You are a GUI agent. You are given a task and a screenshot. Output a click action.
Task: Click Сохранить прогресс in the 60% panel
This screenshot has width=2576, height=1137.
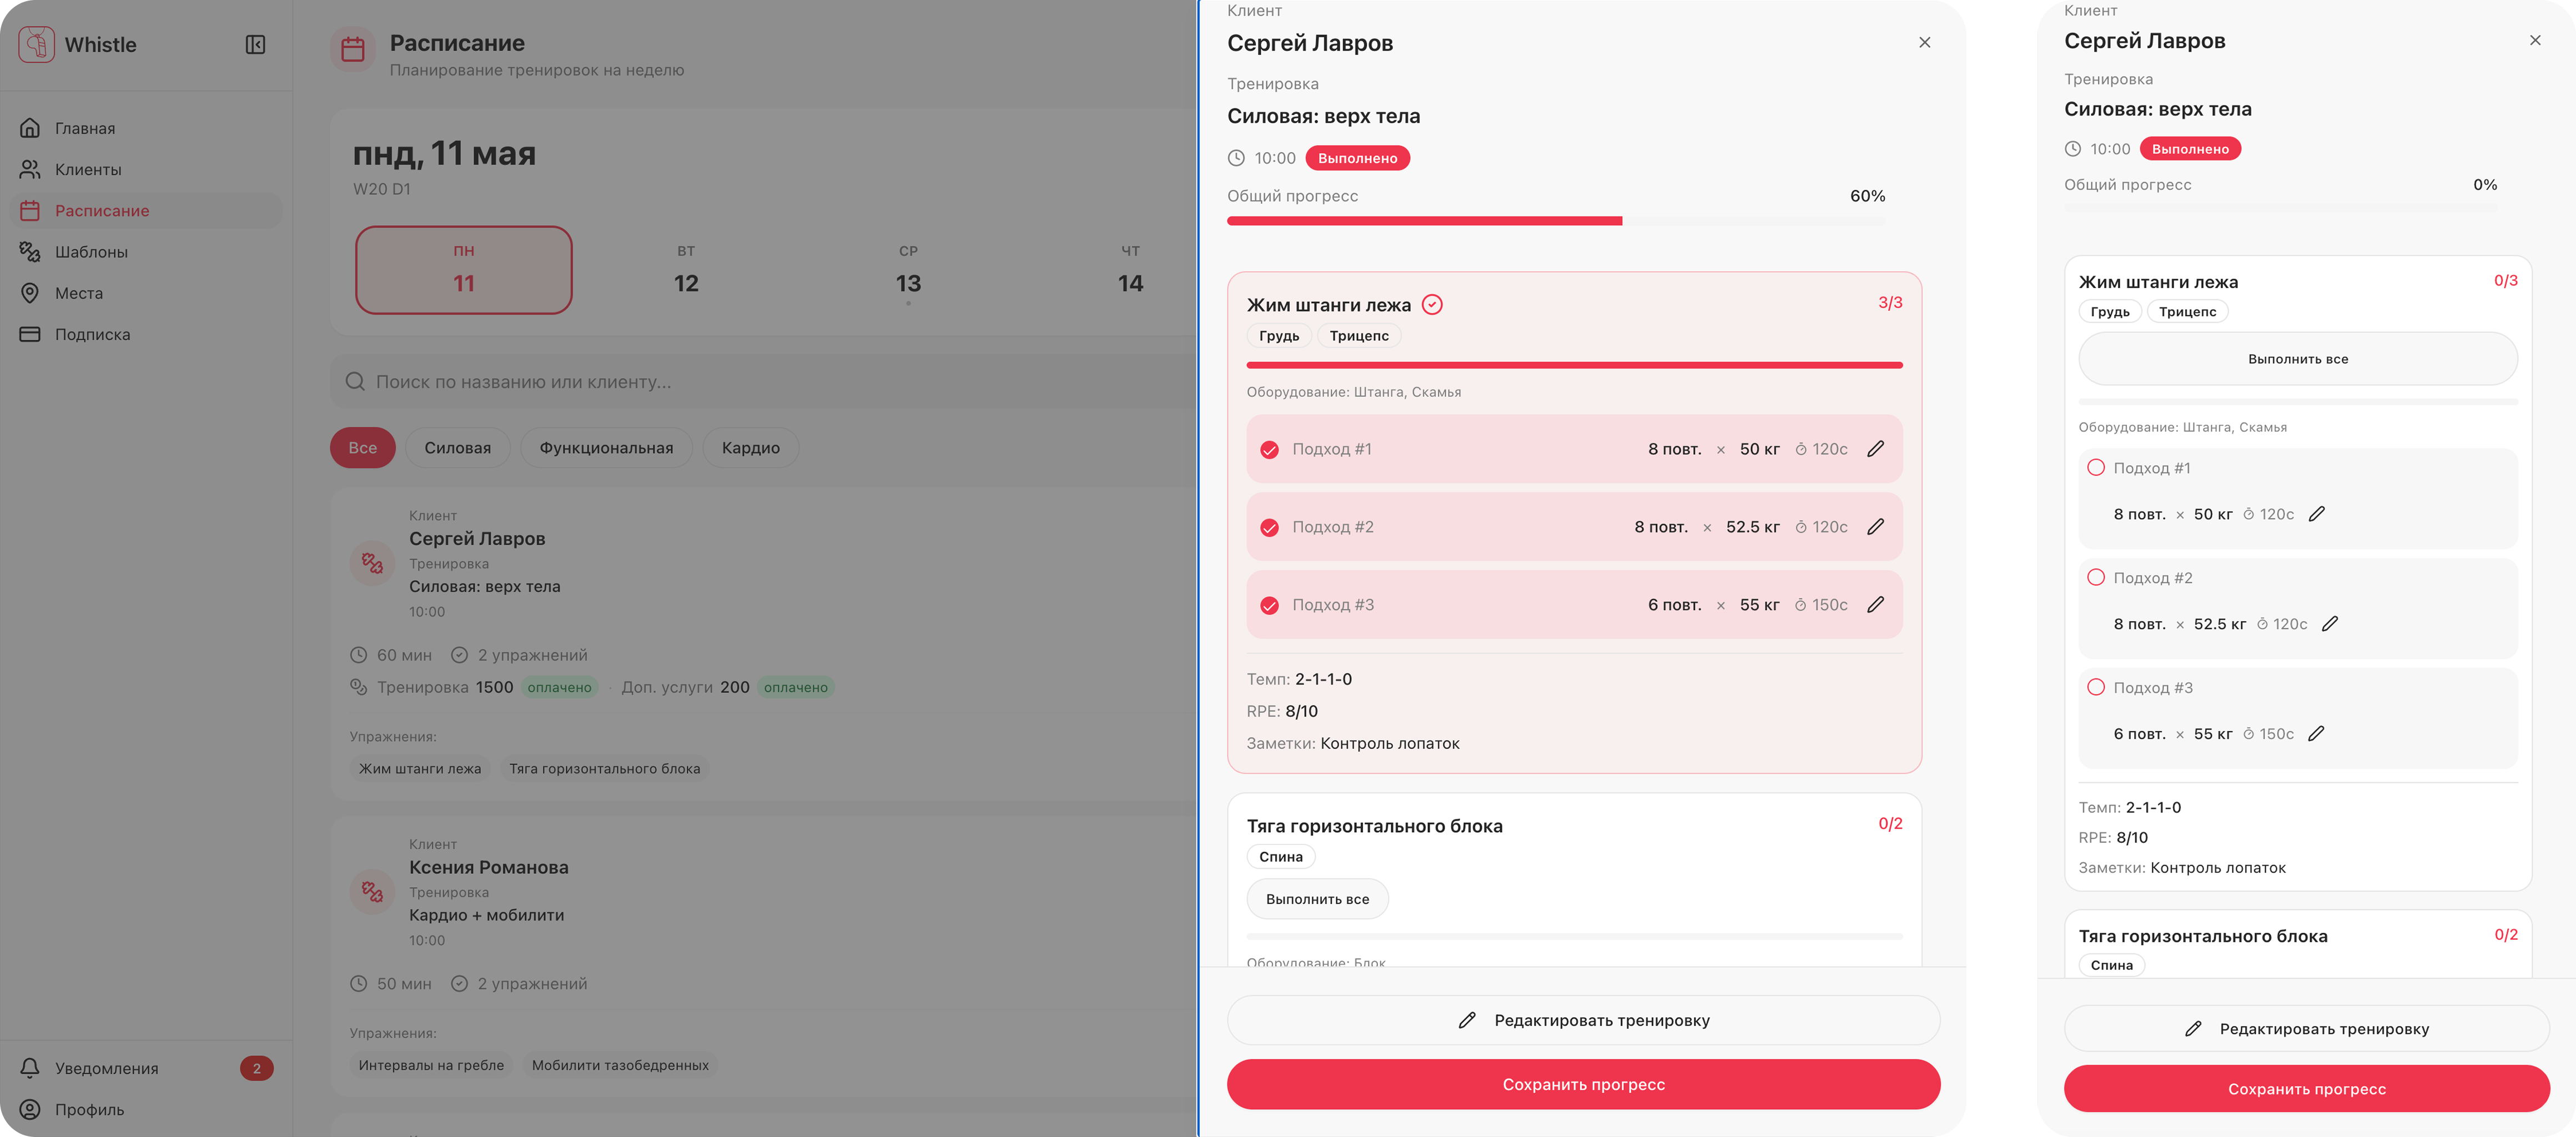1583,1085
